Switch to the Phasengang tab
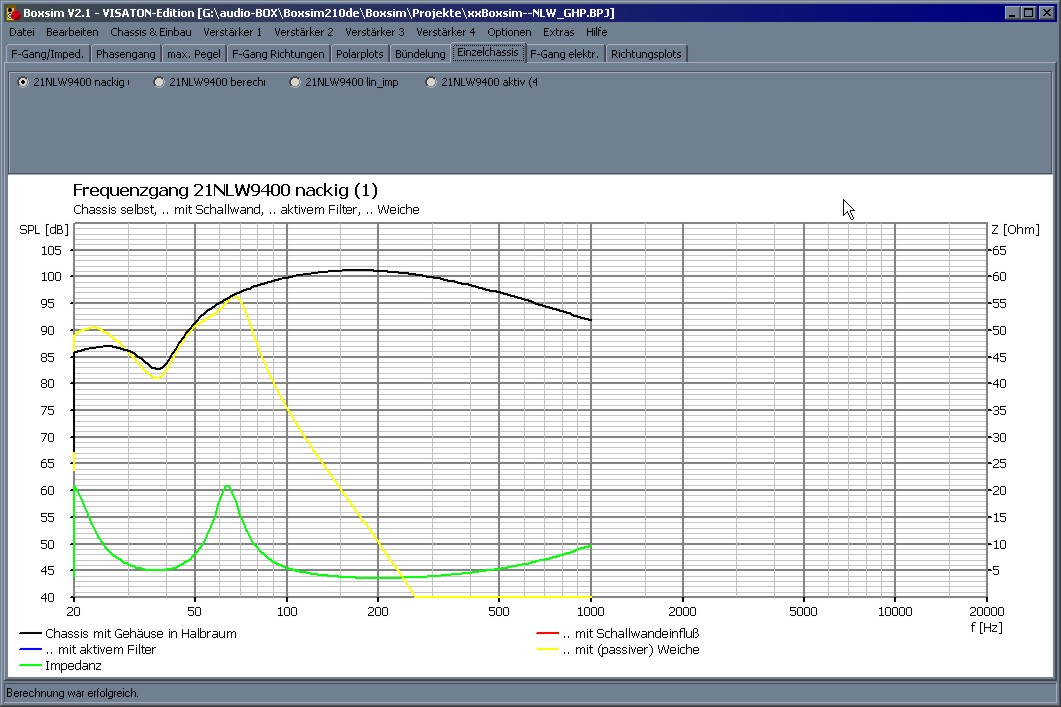Screen dimensions: 1061x707 coord(126,54)
